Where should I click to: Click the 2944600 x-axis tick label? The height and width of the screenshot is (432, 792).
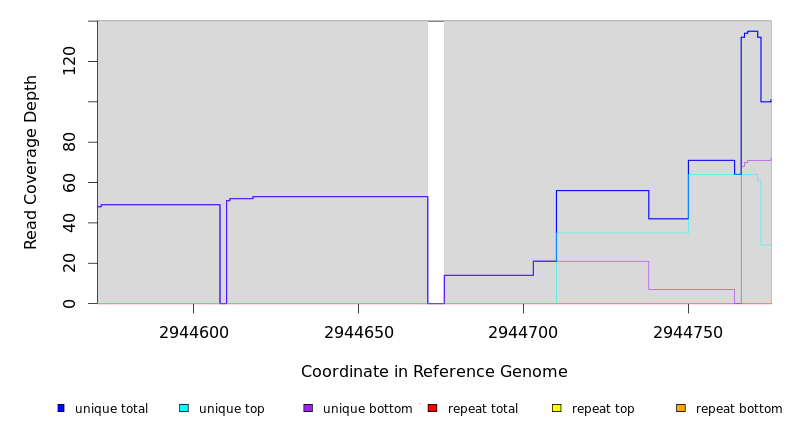tap(193, 332)
